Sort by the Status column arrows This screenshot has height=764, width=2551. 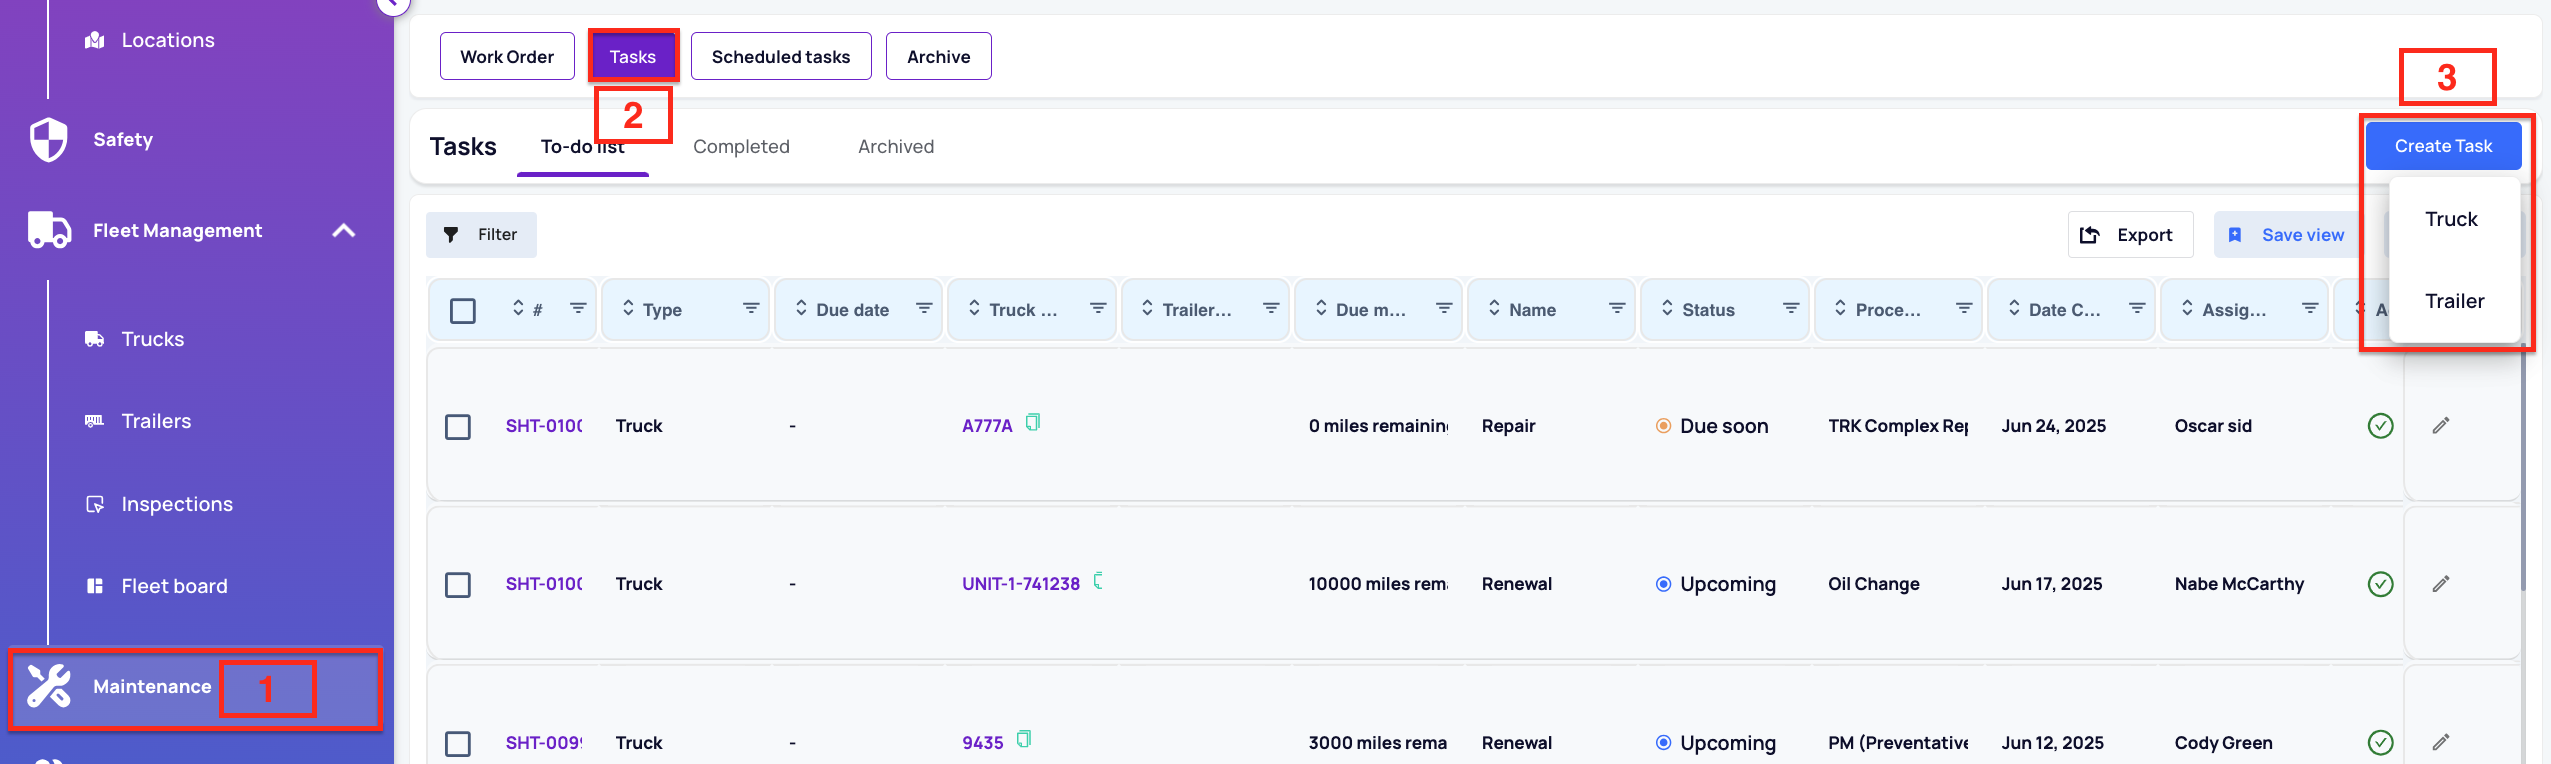1667,308
